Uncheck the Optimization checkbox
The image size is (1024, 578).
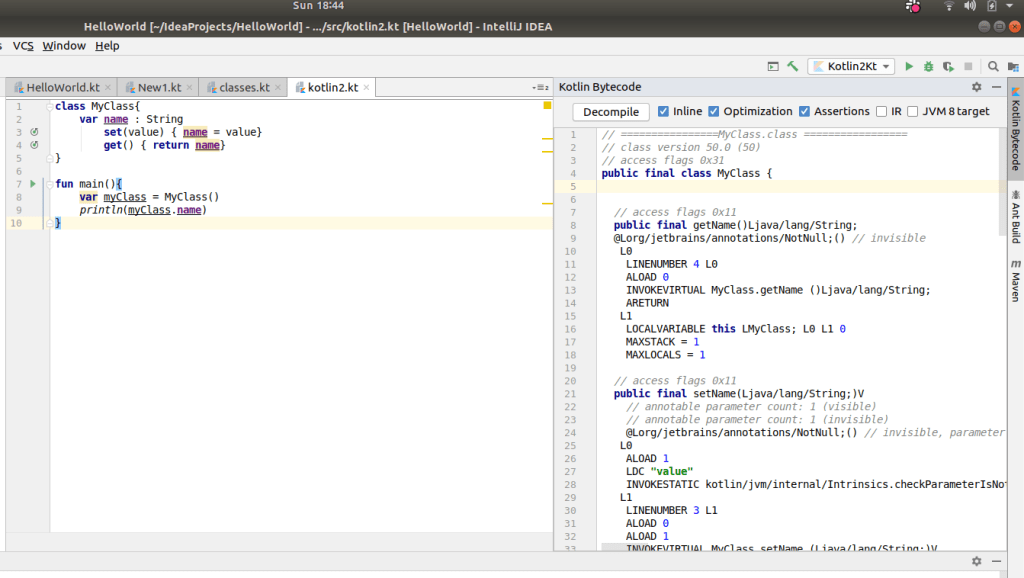pyautogui.click(x=713, y=112)
